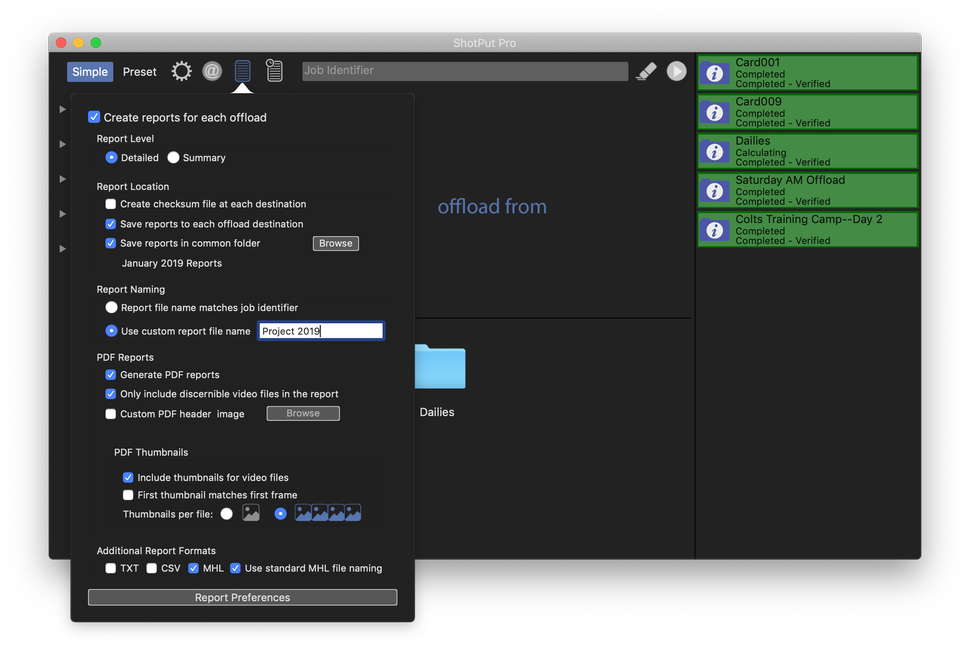The height and width of the screenshot is (657, 970).
Task: Expand the bottom sidebar disclosure triangle
Action: coord(61,248)
